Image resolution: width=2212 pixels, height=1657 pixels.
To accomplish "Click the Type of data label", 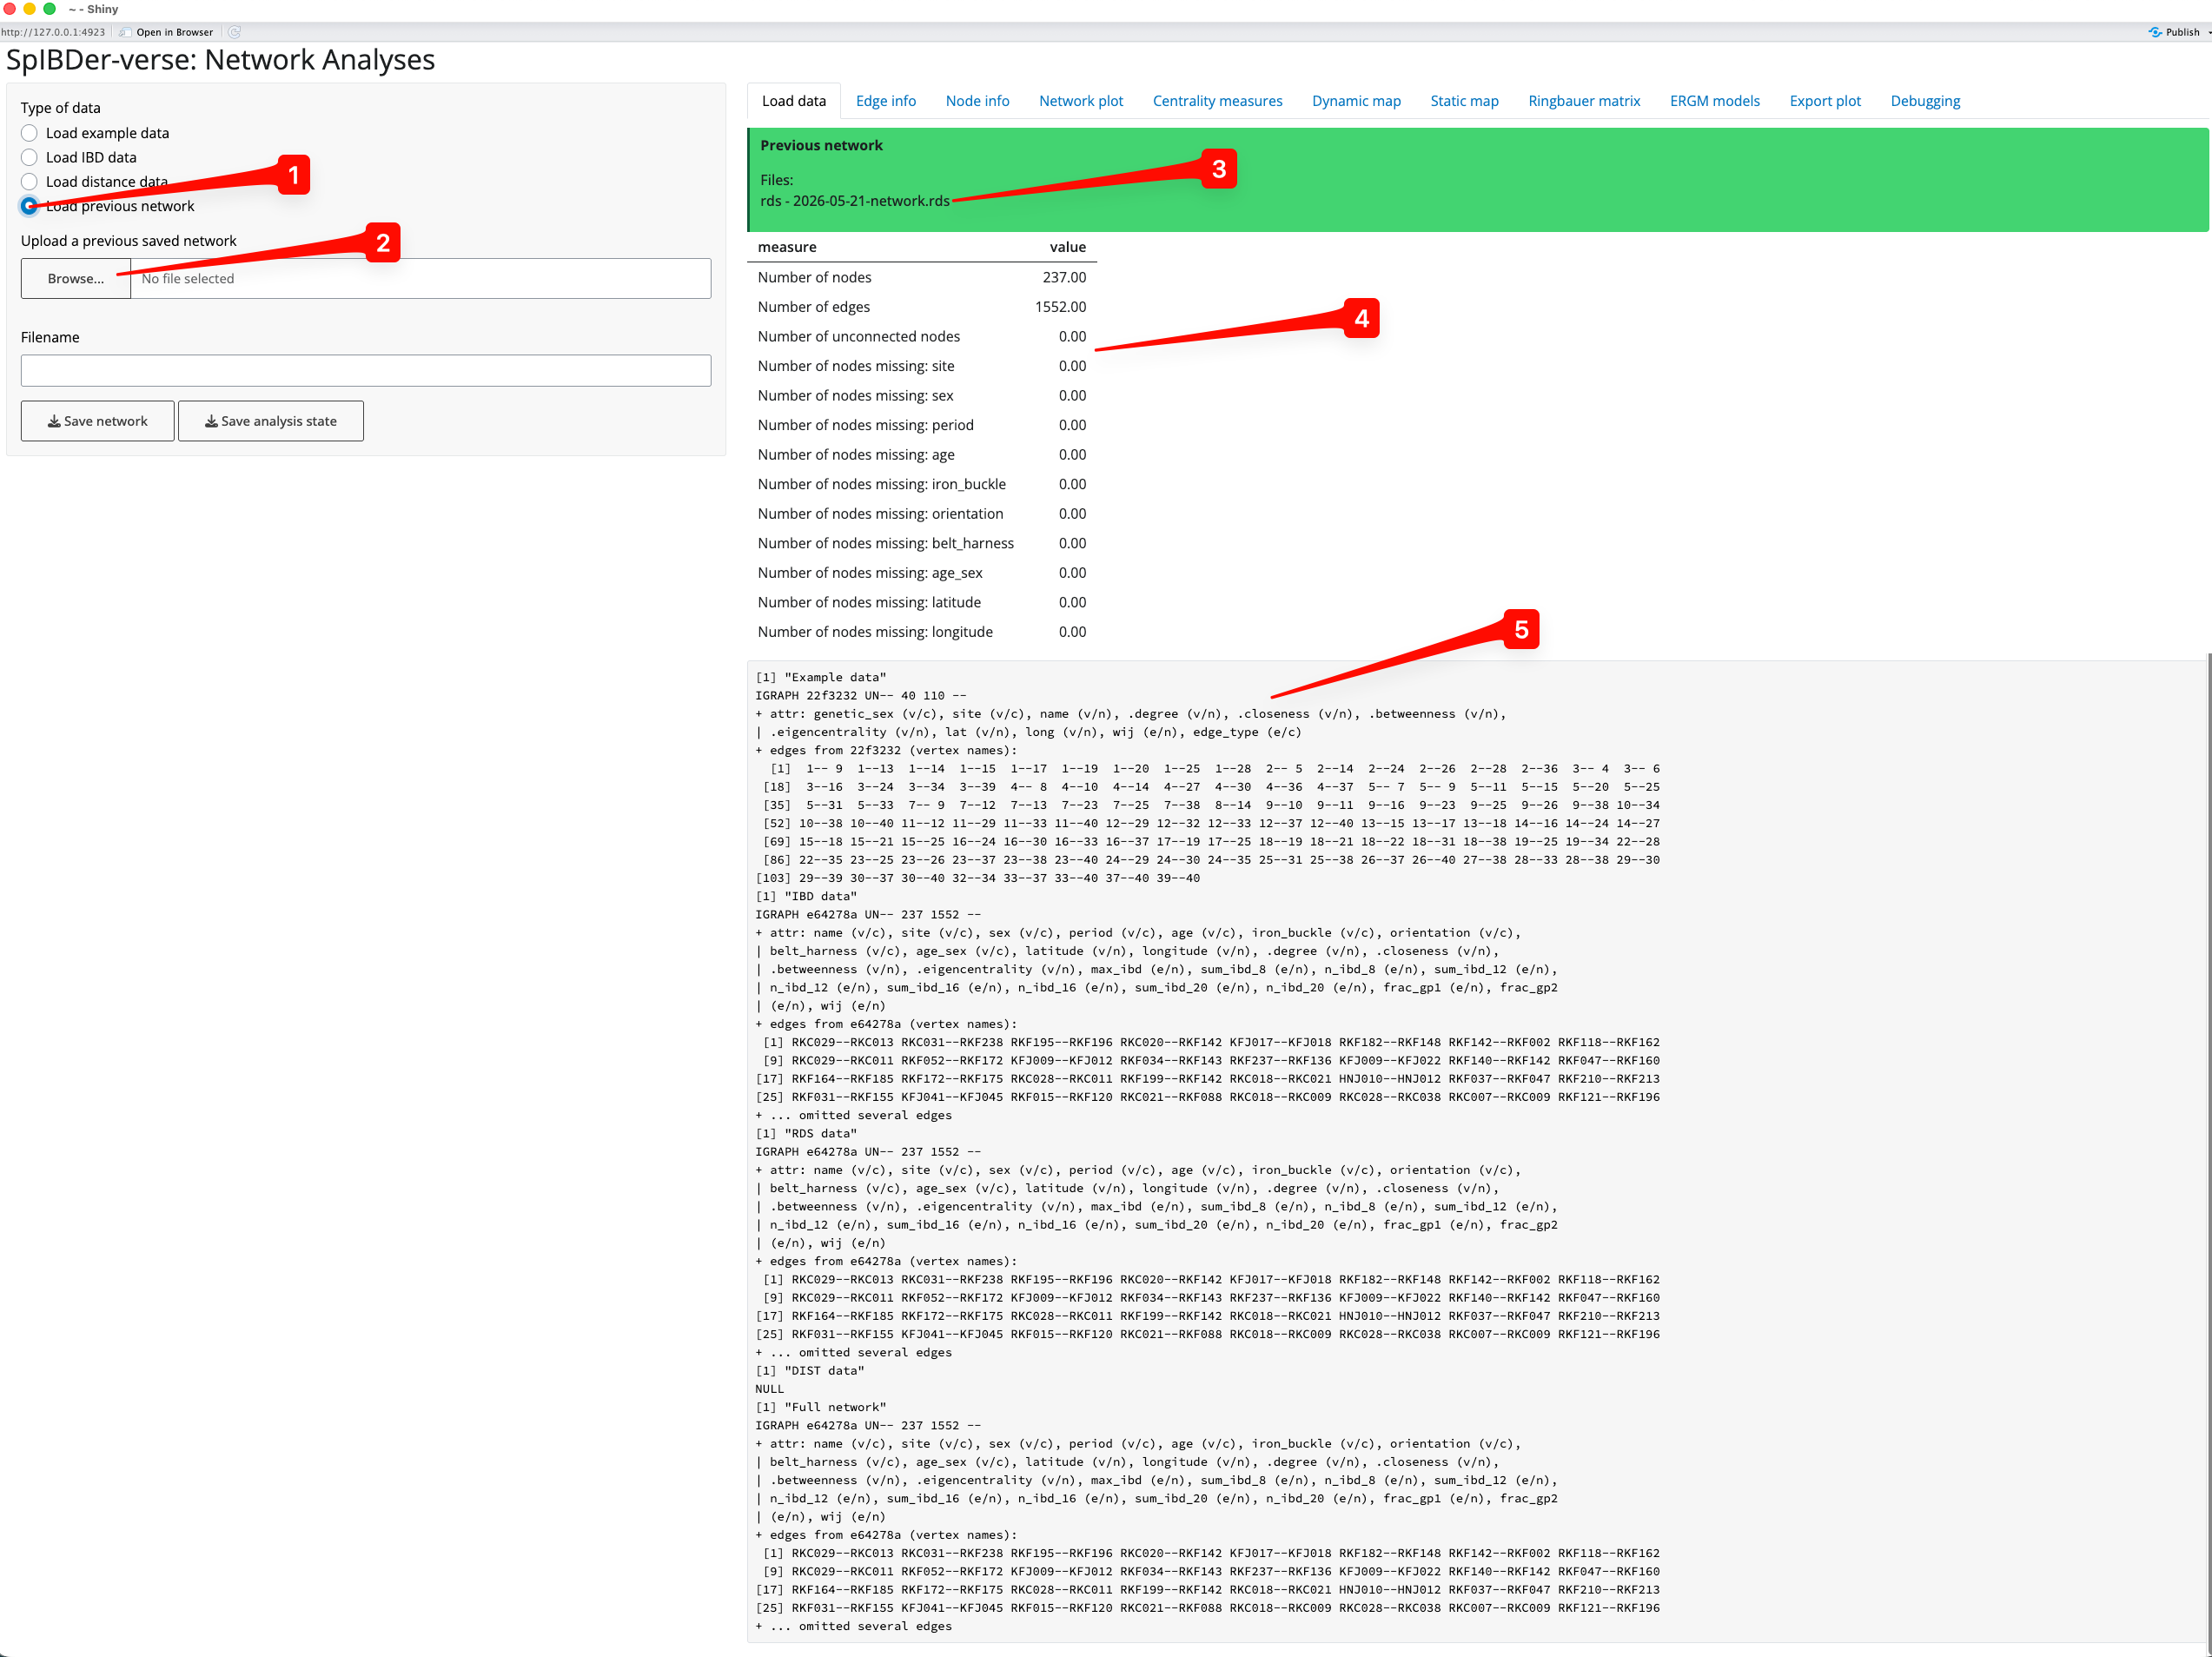I will point(60,108).
